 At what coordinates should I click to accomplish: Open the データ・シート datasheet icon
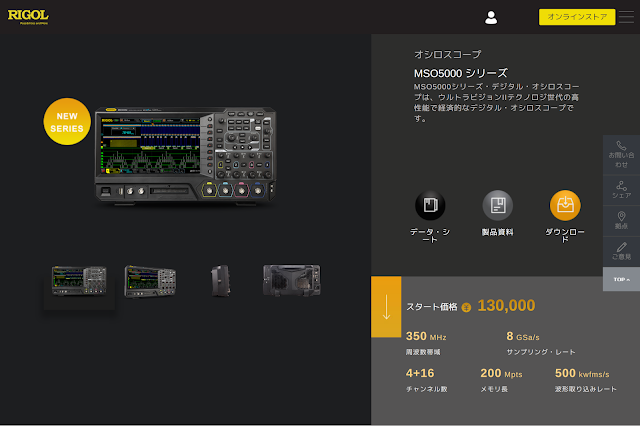click(430, 205)
